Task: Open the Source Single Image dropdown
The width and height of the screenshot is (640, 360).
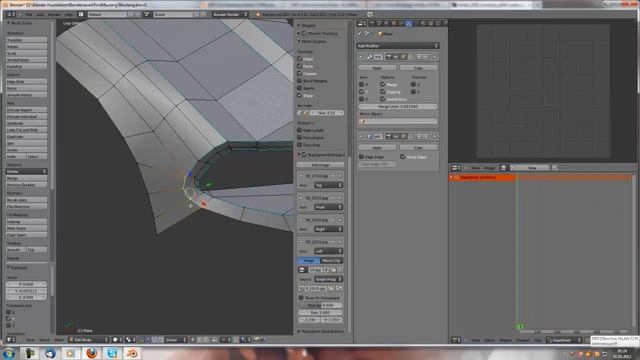Action: click(x=328, y=279)
